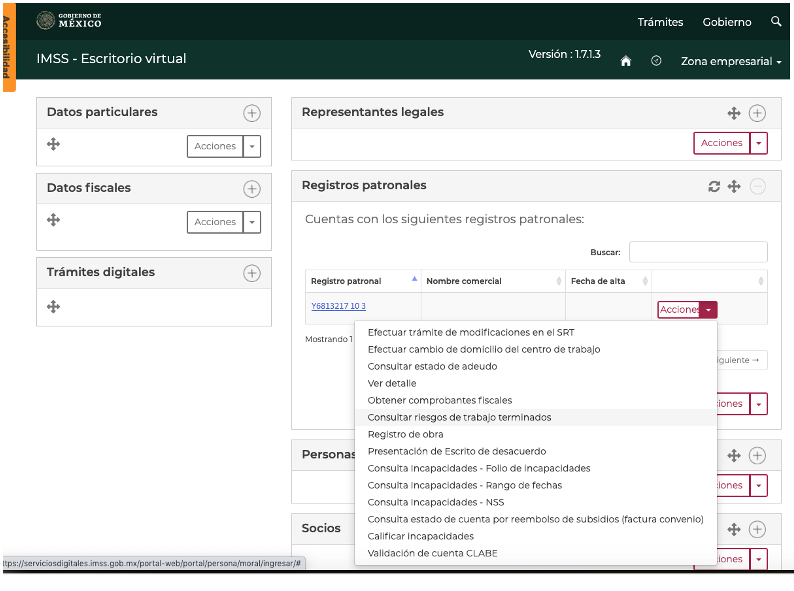Image resolution: width=794 pixels, height=591 pixels.
Task: Open the Gobierno menu
Action: (727, 22)
